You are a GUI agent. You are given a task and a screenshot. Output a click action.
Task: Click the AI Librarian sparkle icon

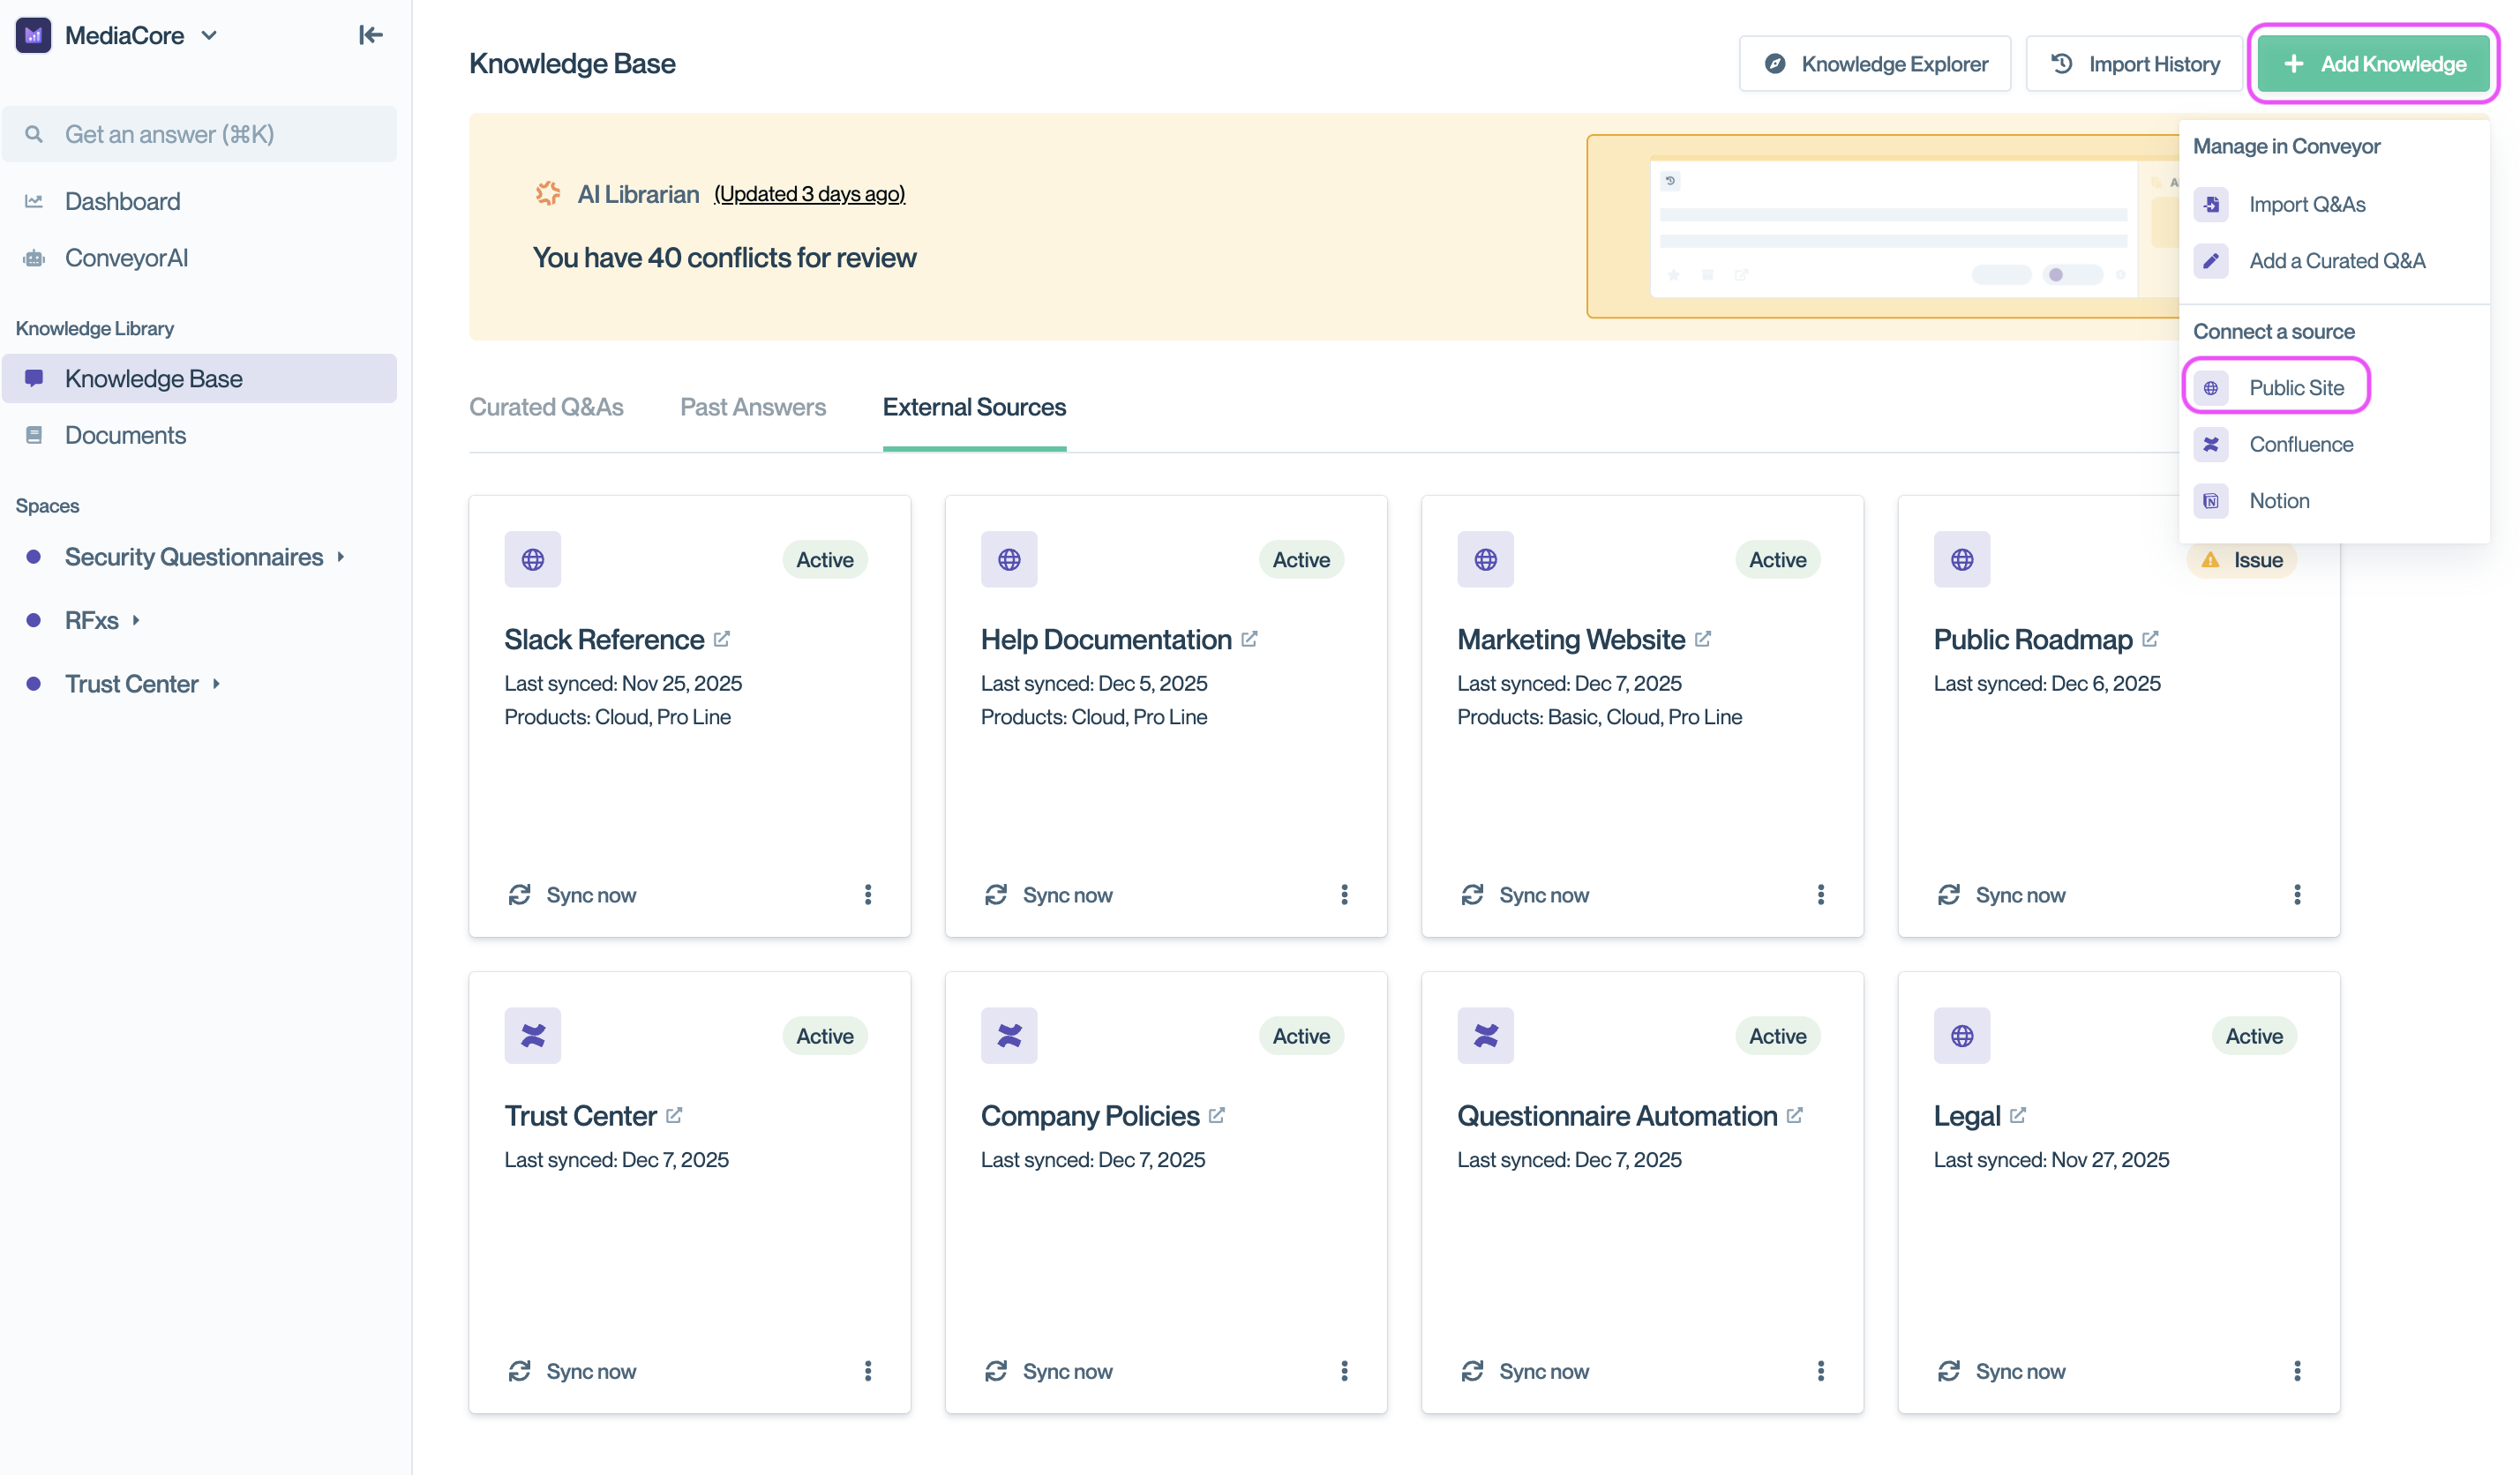(x=549, y=193)
